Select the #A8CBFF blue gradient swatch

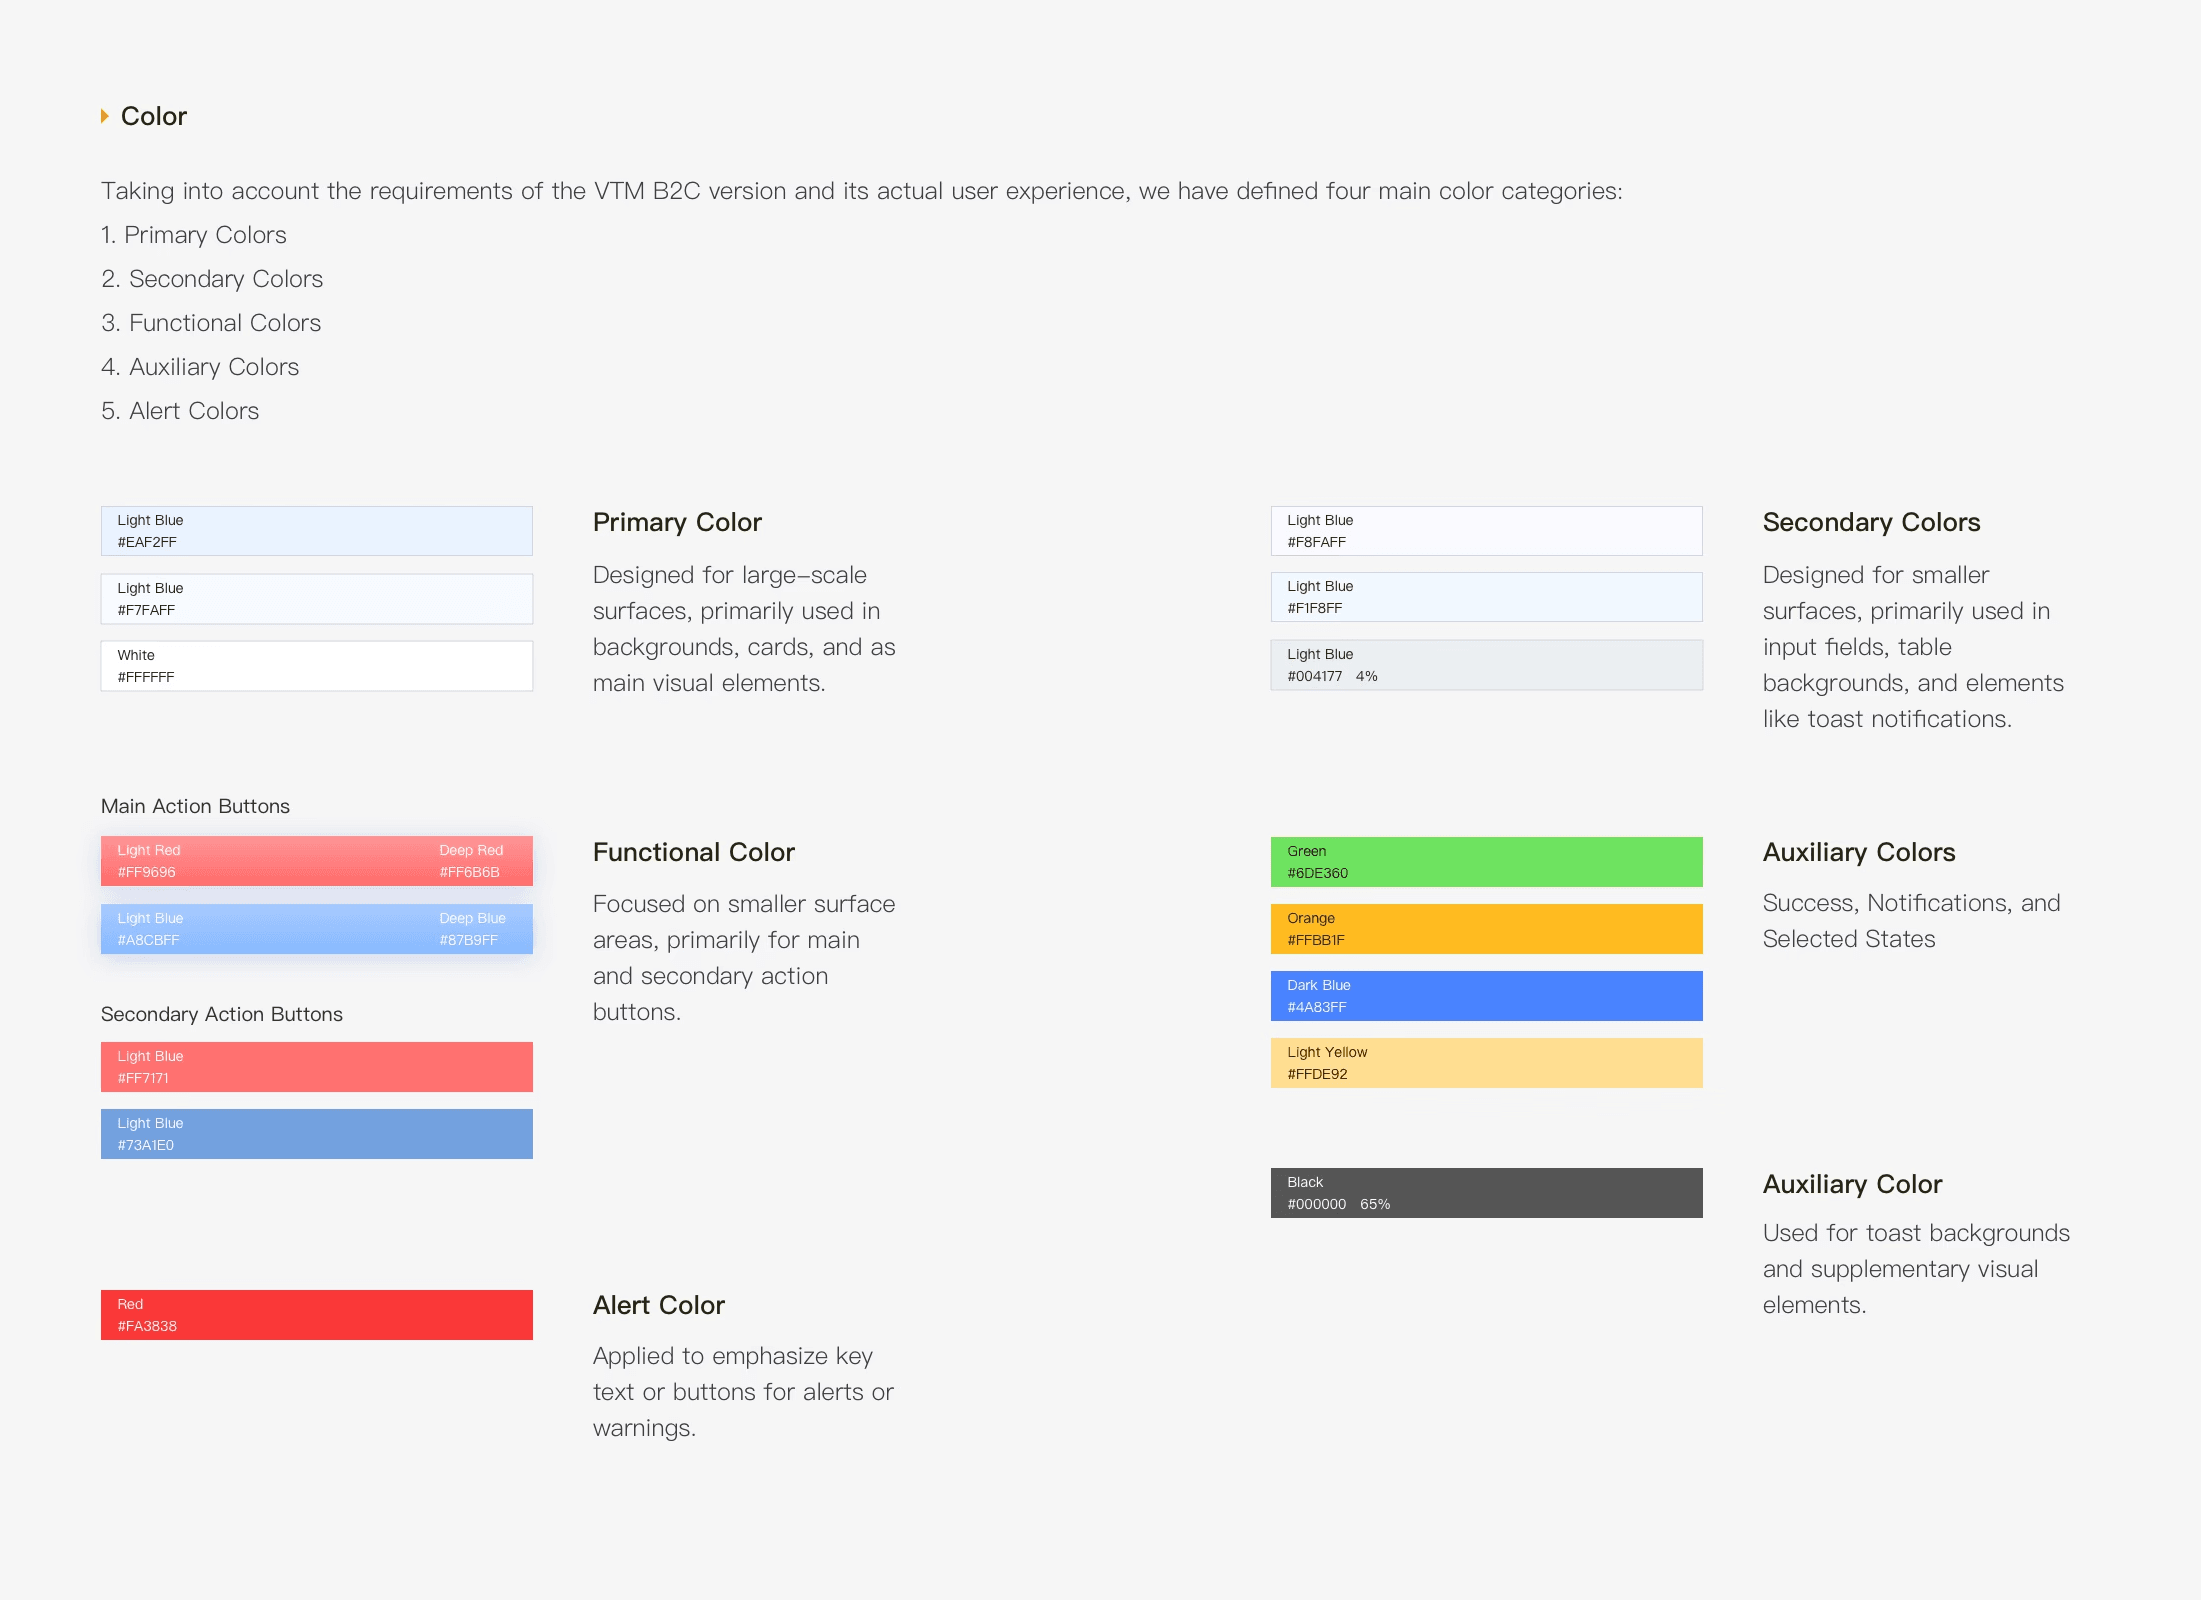coord(316,929)
